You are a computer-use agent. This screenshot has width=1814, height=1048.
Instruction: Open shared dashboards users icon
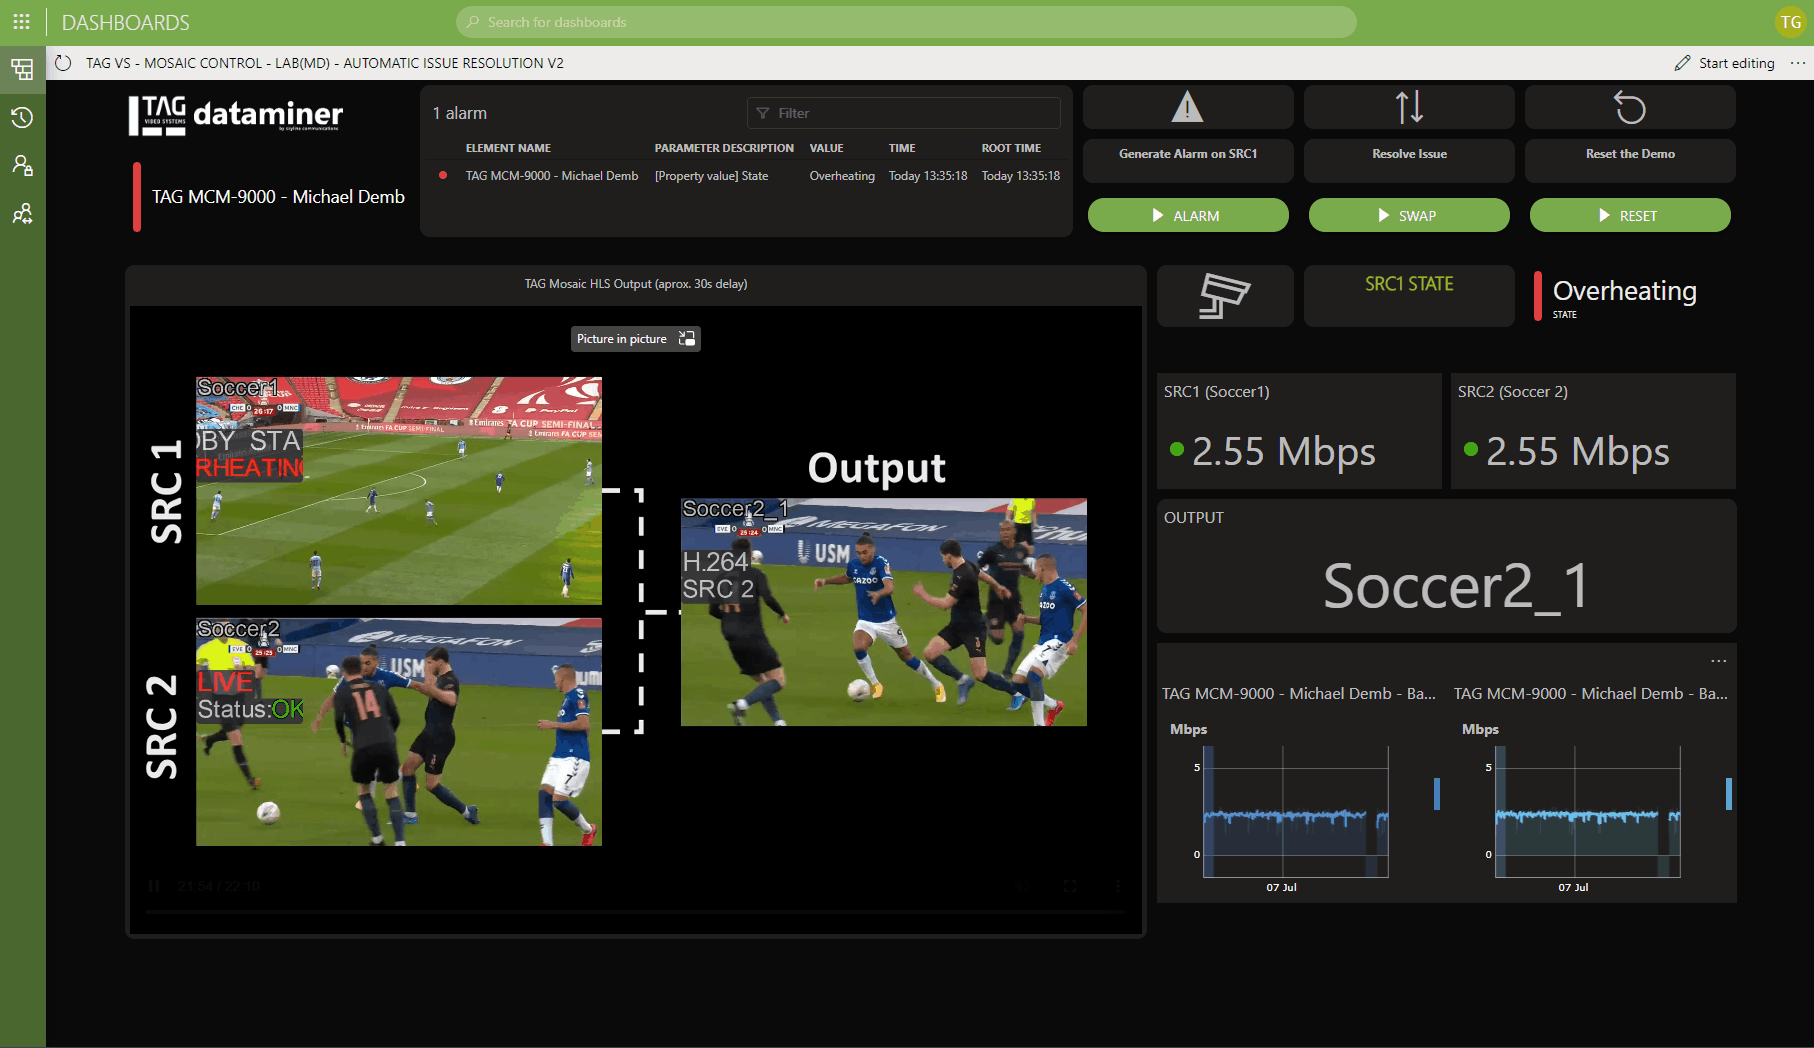coord(22,213)
